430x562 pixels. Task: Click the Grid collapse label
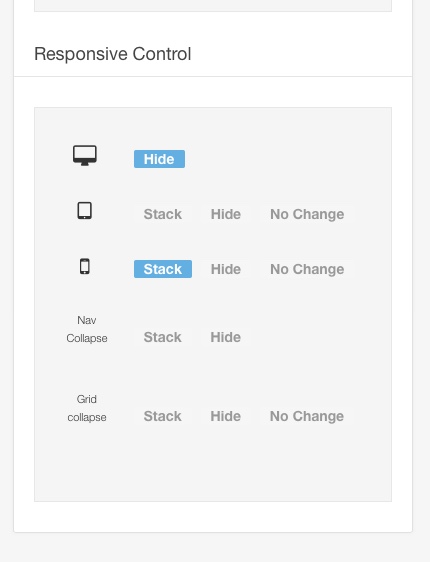(x=87, y=408)
